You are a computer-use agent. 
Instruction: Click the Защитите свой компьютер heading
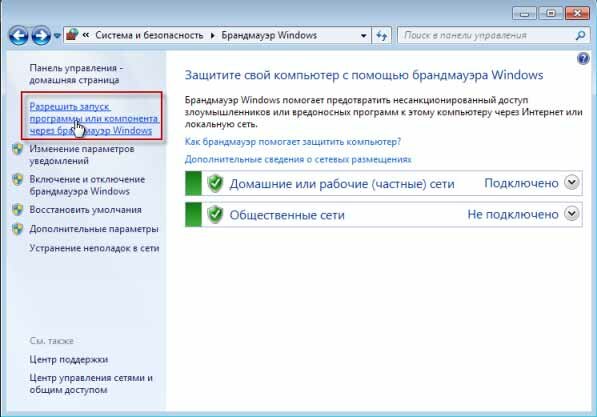tap(364, 75)
